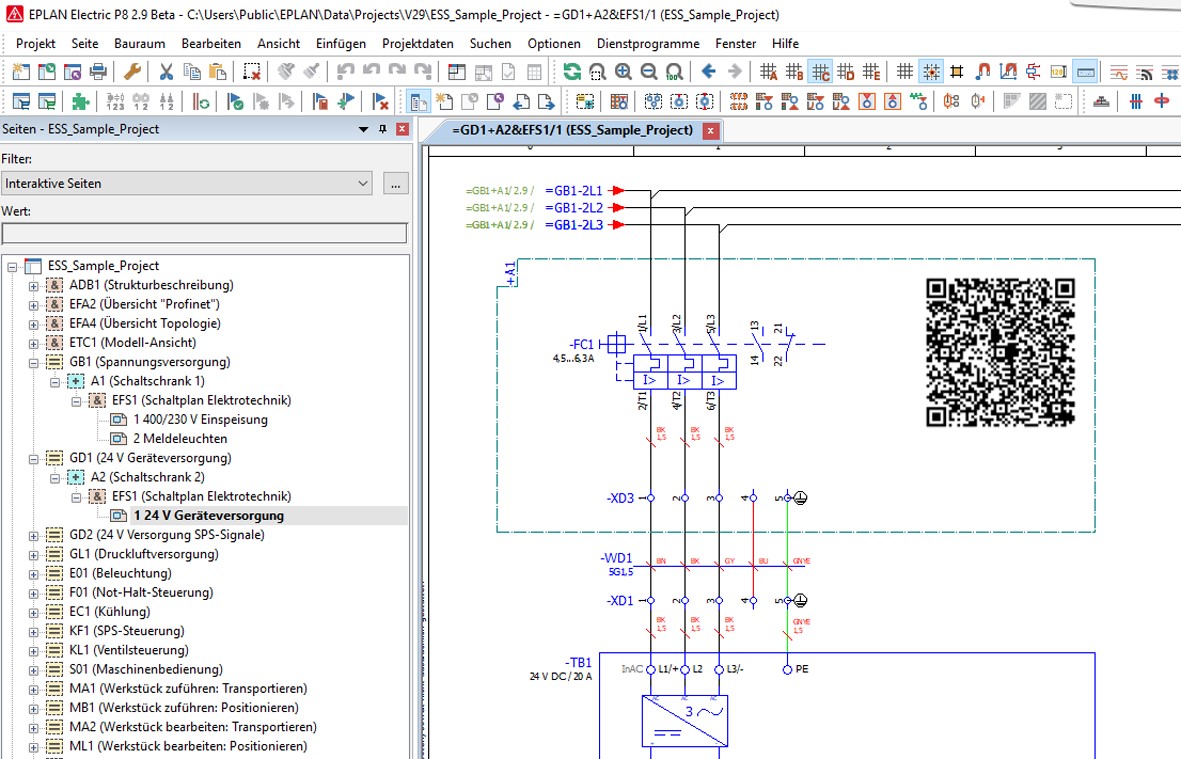The width and height of the screenshot is (1181, 759).
Task: Expand the GD2 (24 V Versorgung SPS-Signale) node
Action: [x=33, y=535]
